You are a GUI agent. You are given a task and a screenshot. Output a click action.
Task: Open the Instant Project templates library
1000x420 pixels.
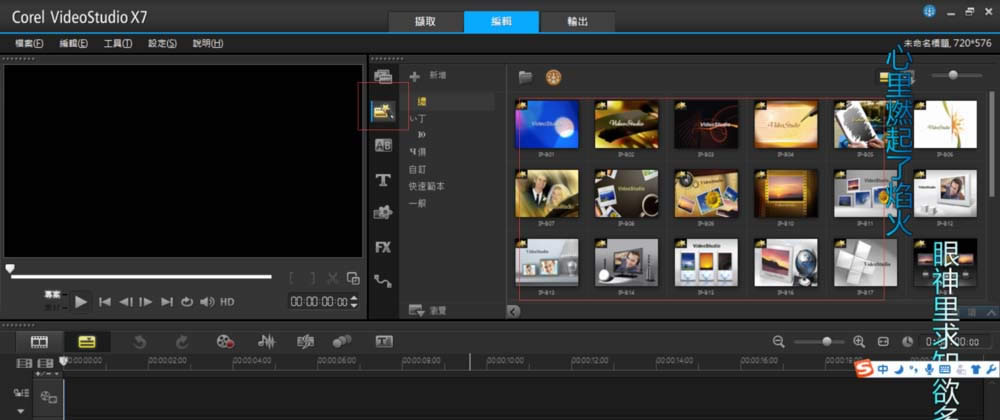[x=383, y=111]
